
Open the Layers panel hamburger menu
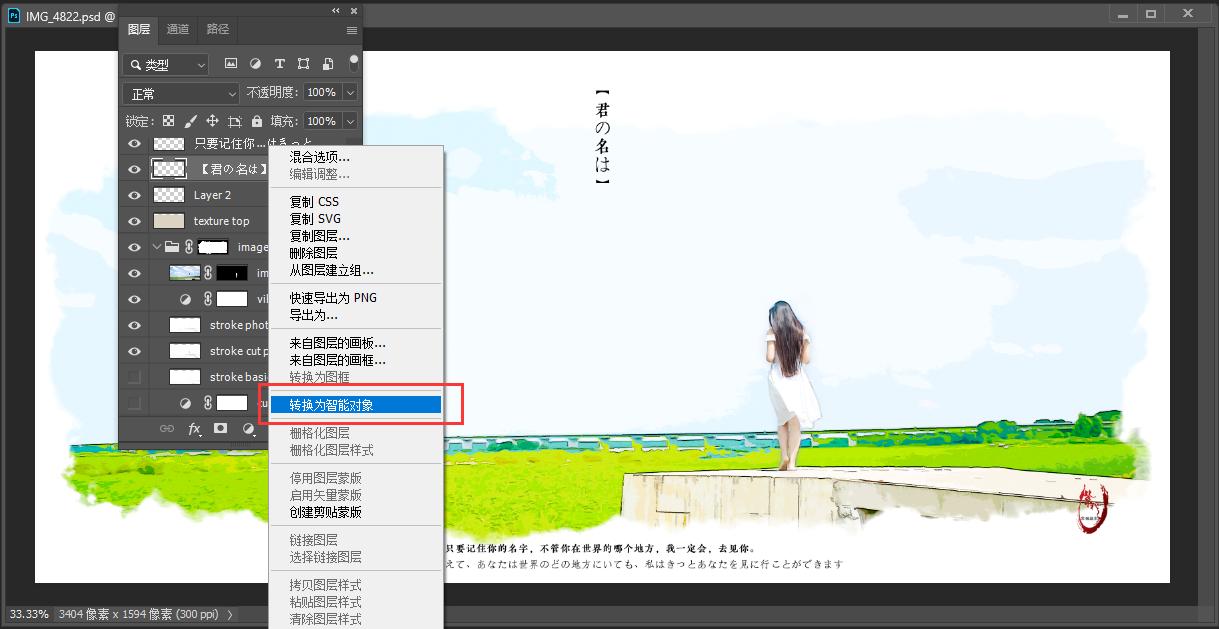tap(351, 30)
